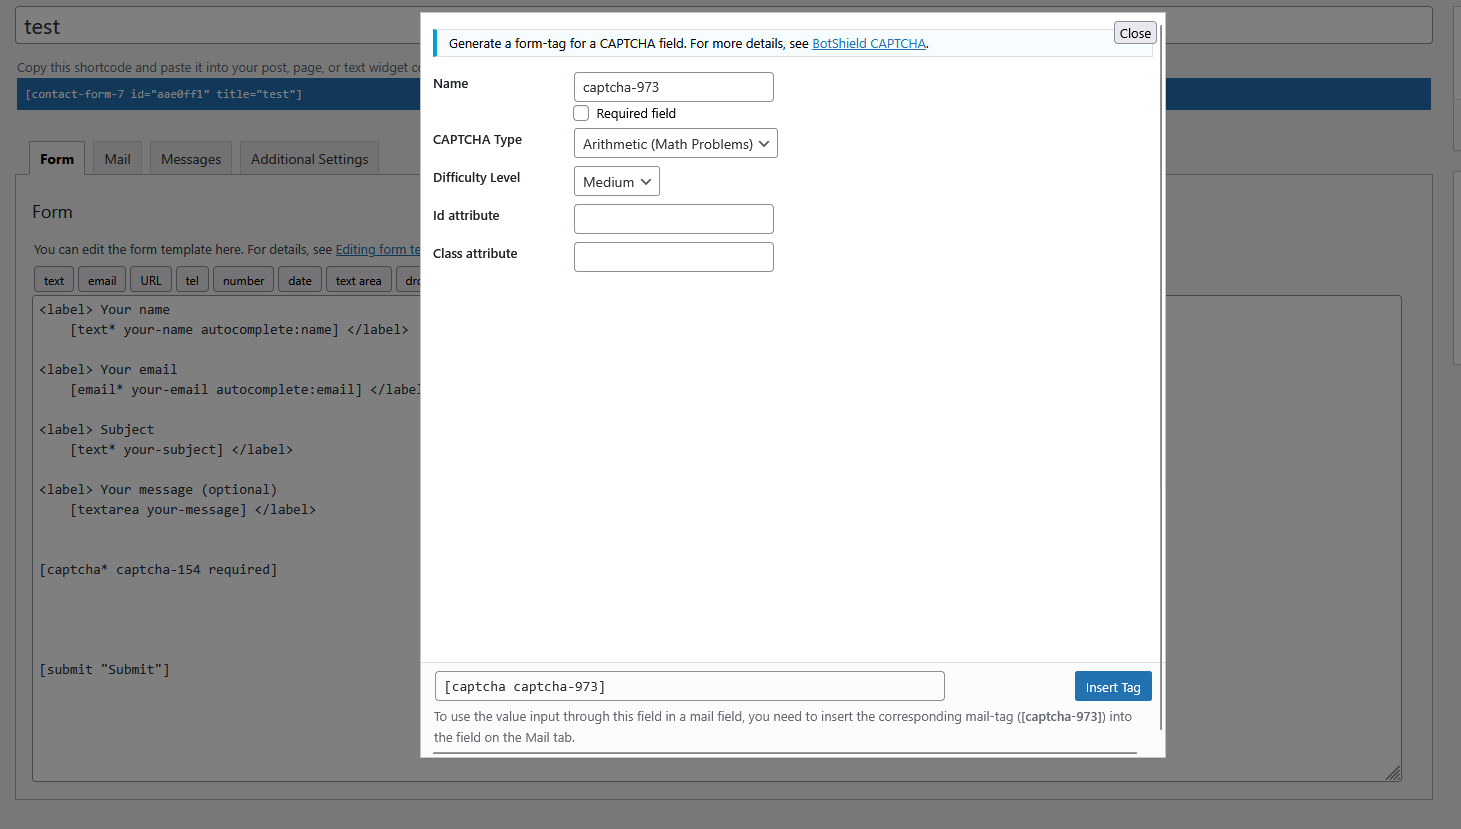Insert a date form-tag
This screenshot has width=1461, height=829.
click(x=299, y=279)
